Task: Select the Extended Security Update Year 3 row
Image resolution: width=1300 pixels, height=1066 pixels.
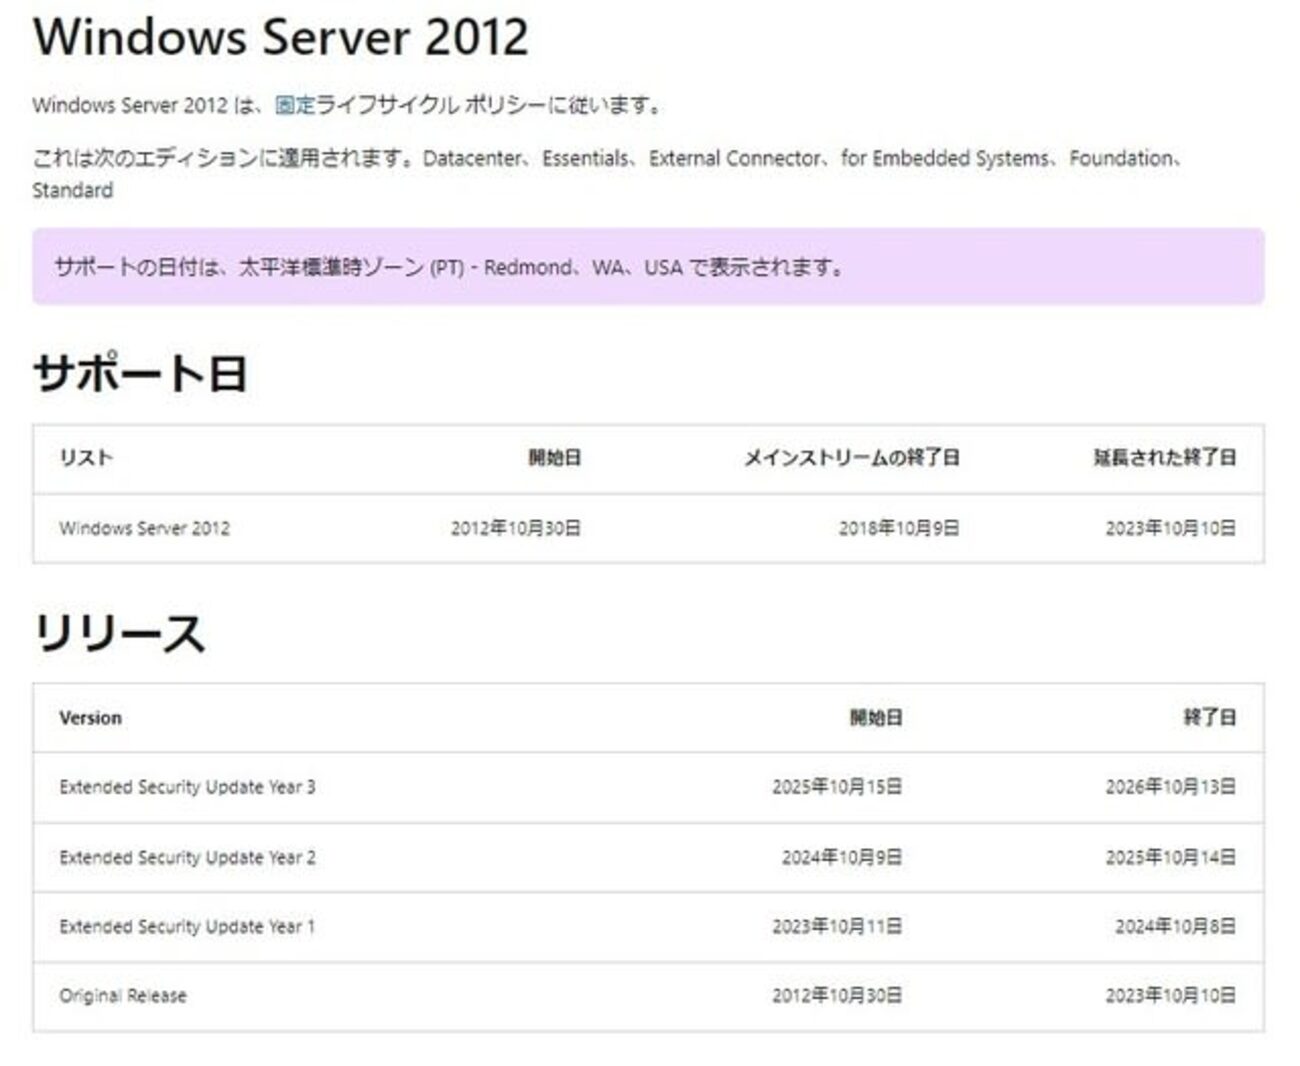Action: [185, 788]
